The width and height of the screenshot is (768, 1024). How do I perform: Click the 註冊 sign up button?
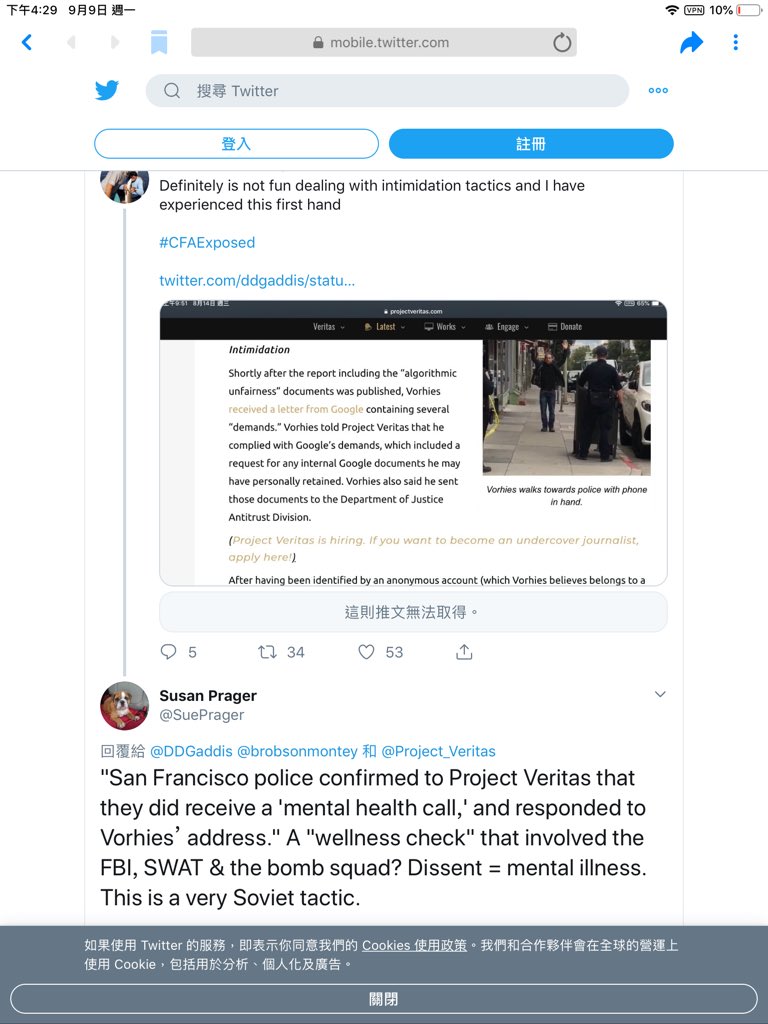[x=531, y=144]
